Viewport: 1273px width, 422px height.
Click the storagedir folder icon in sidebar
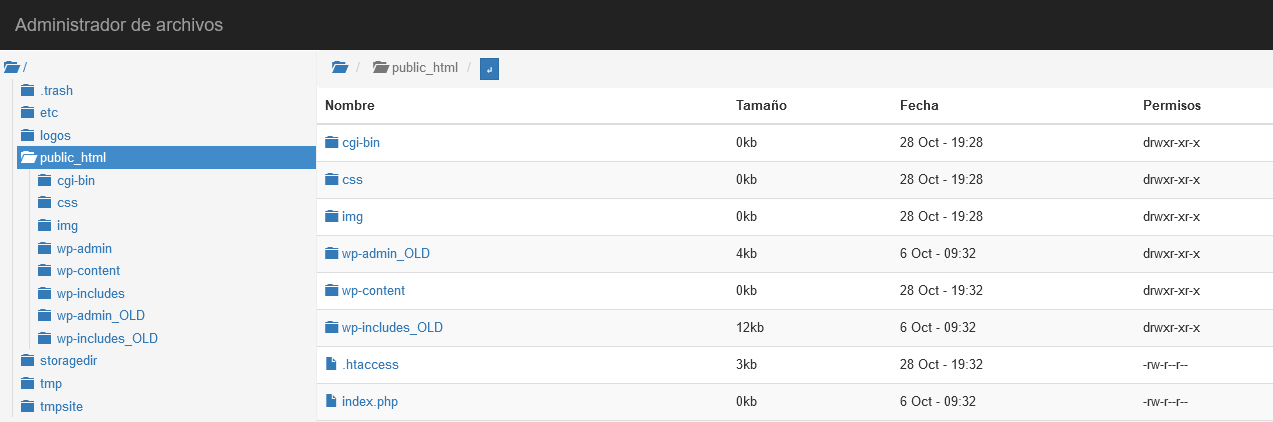pos(28,361)
